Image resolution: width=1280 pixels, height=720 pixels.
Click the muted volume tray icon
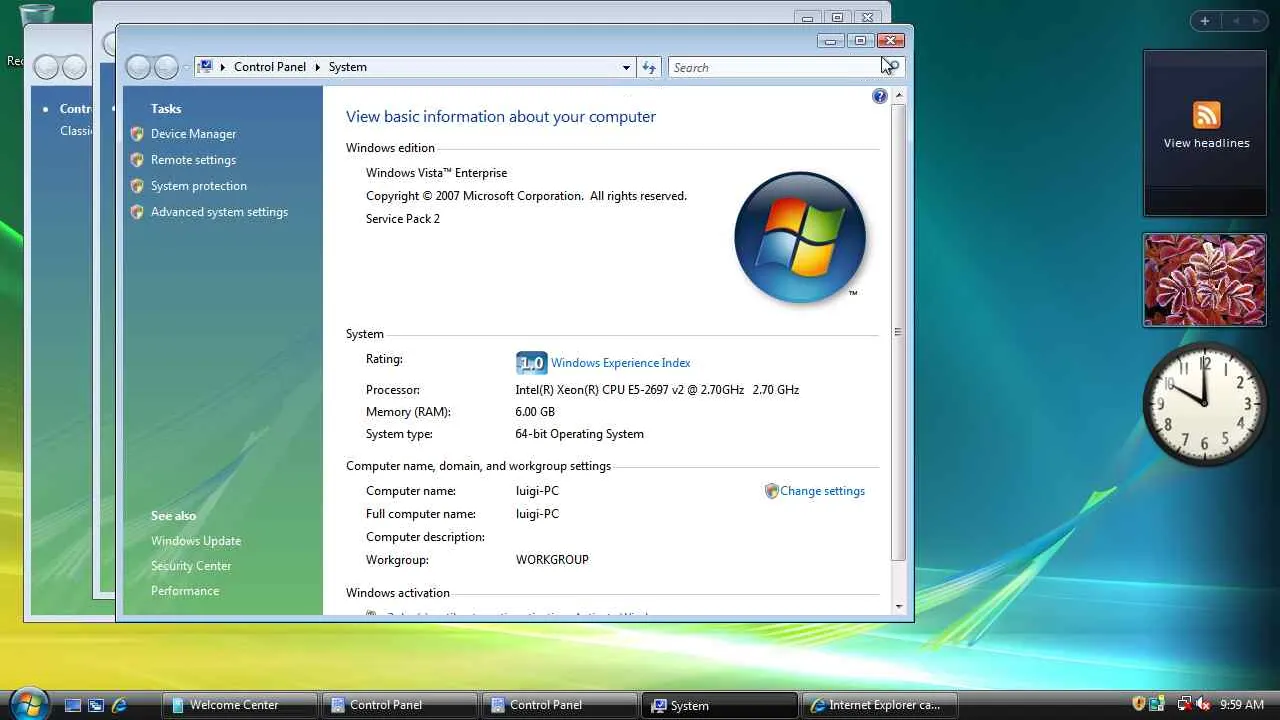[1203, 705]
